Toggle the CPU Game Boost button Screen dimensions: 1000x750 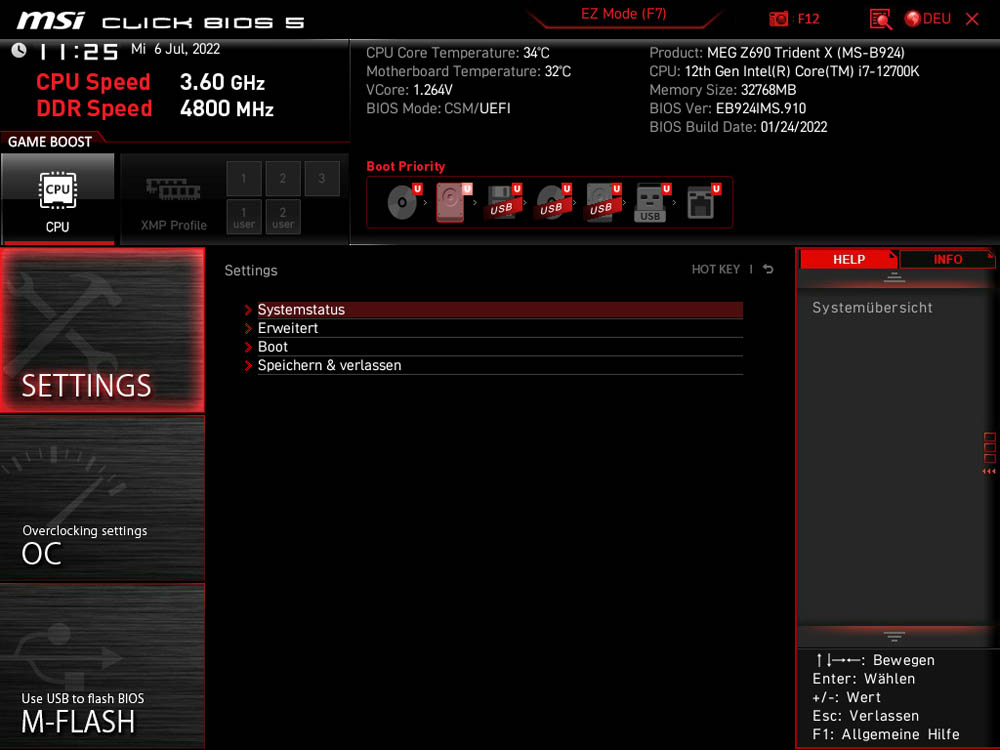point(58,199)
